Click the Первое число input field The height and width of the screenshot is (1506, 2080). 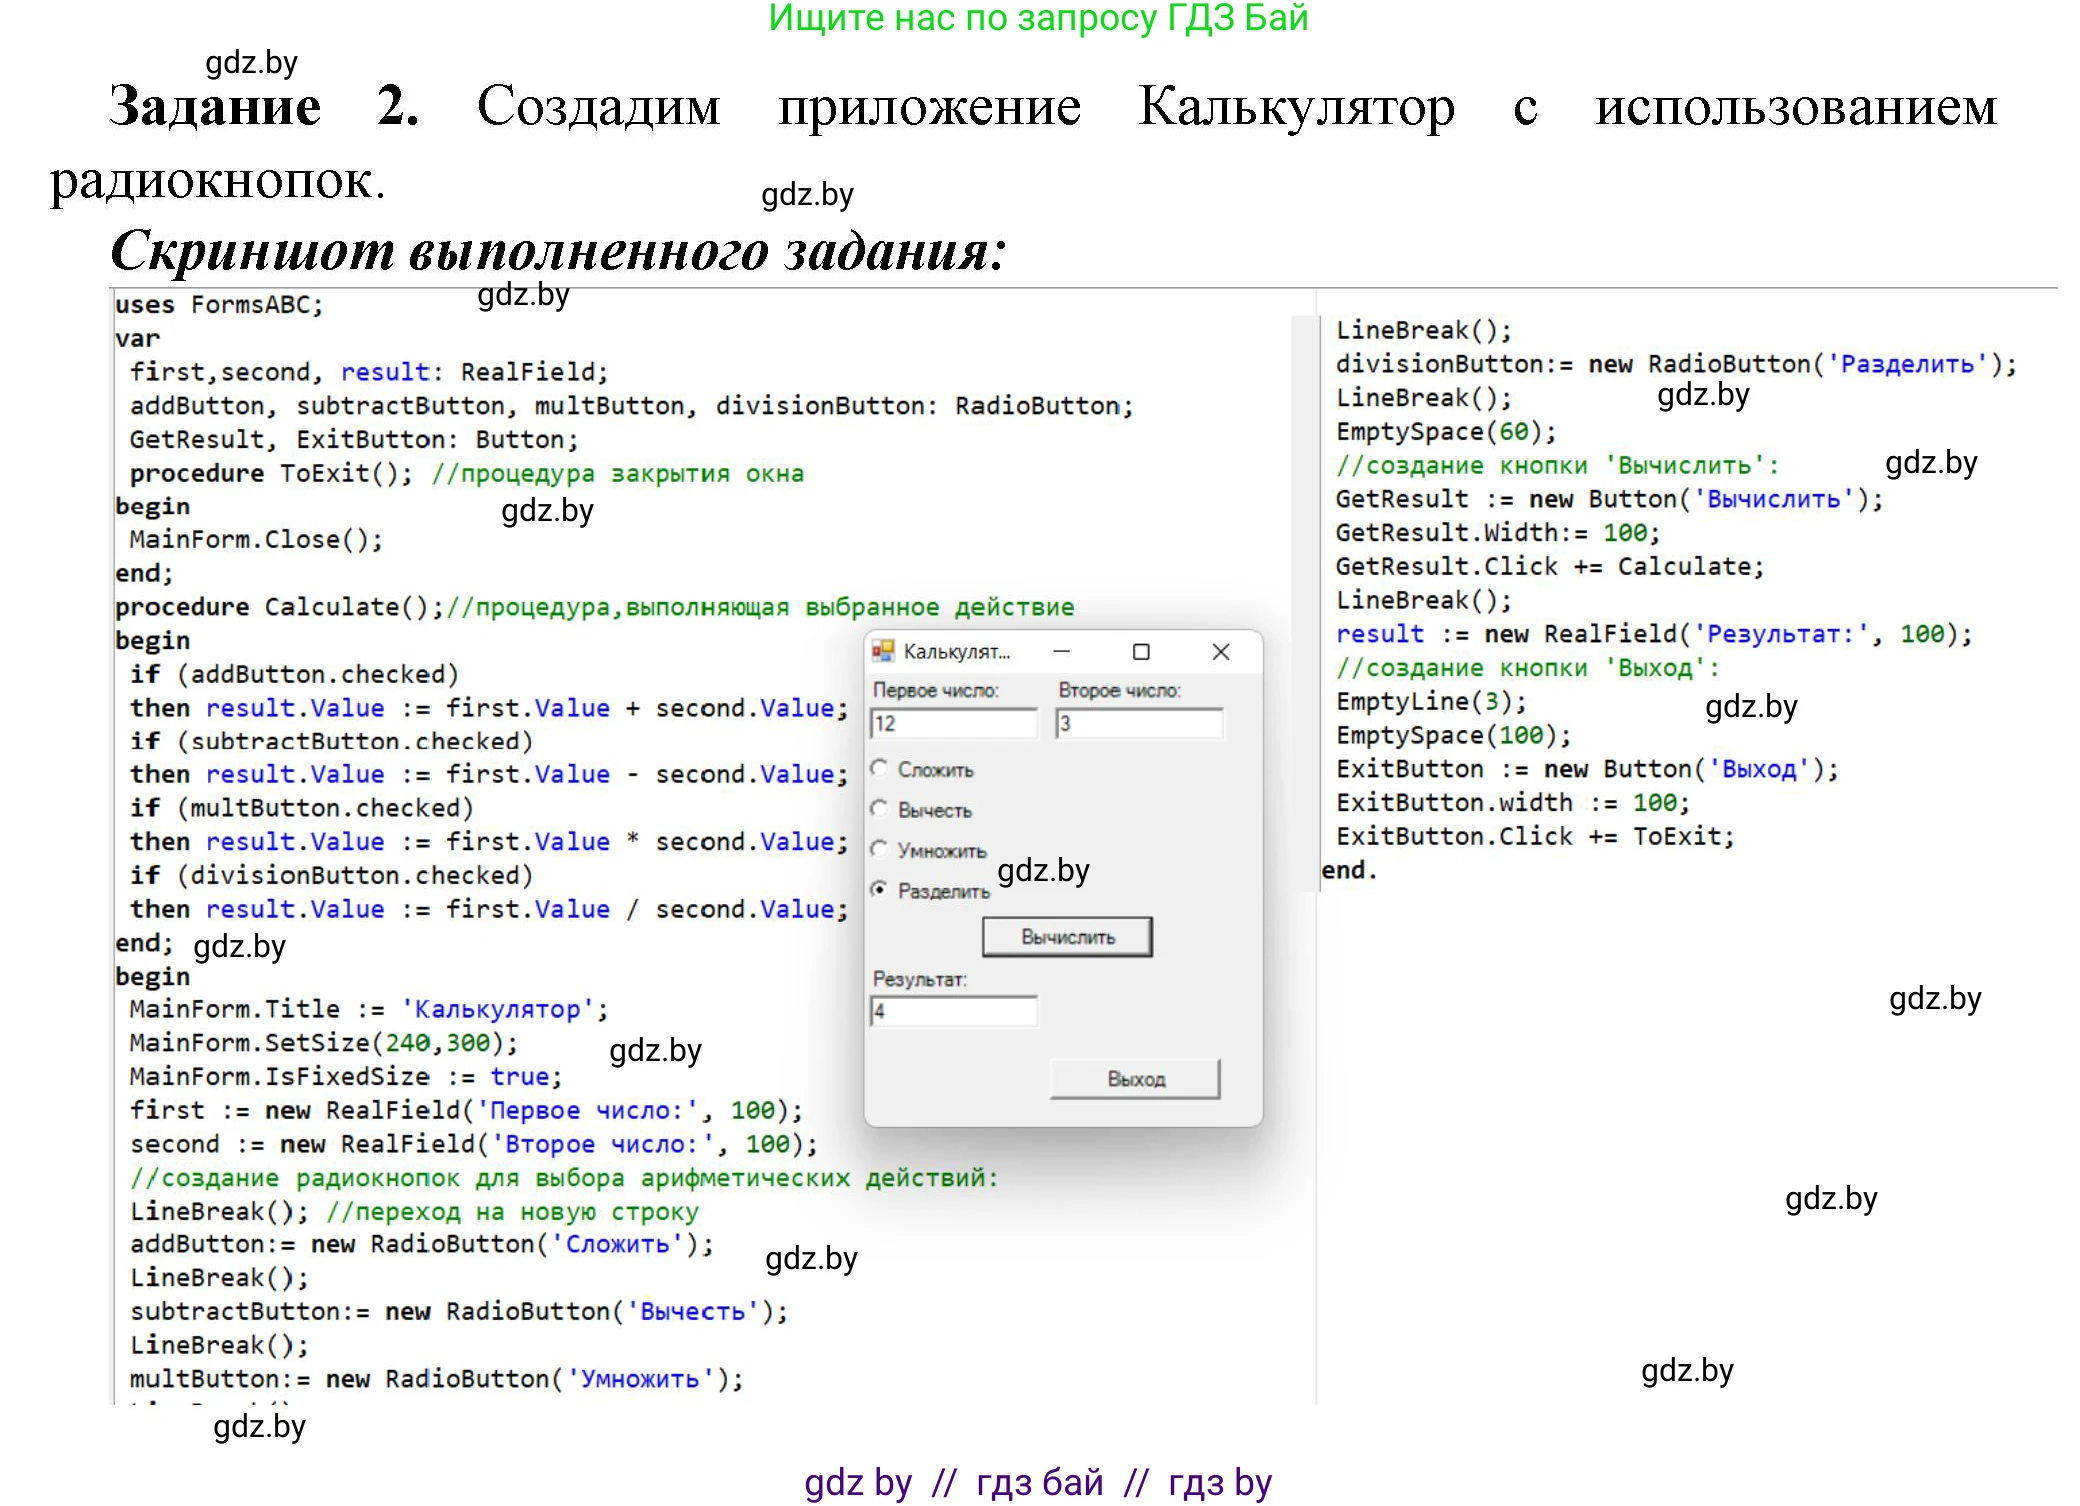coord(954,723)
